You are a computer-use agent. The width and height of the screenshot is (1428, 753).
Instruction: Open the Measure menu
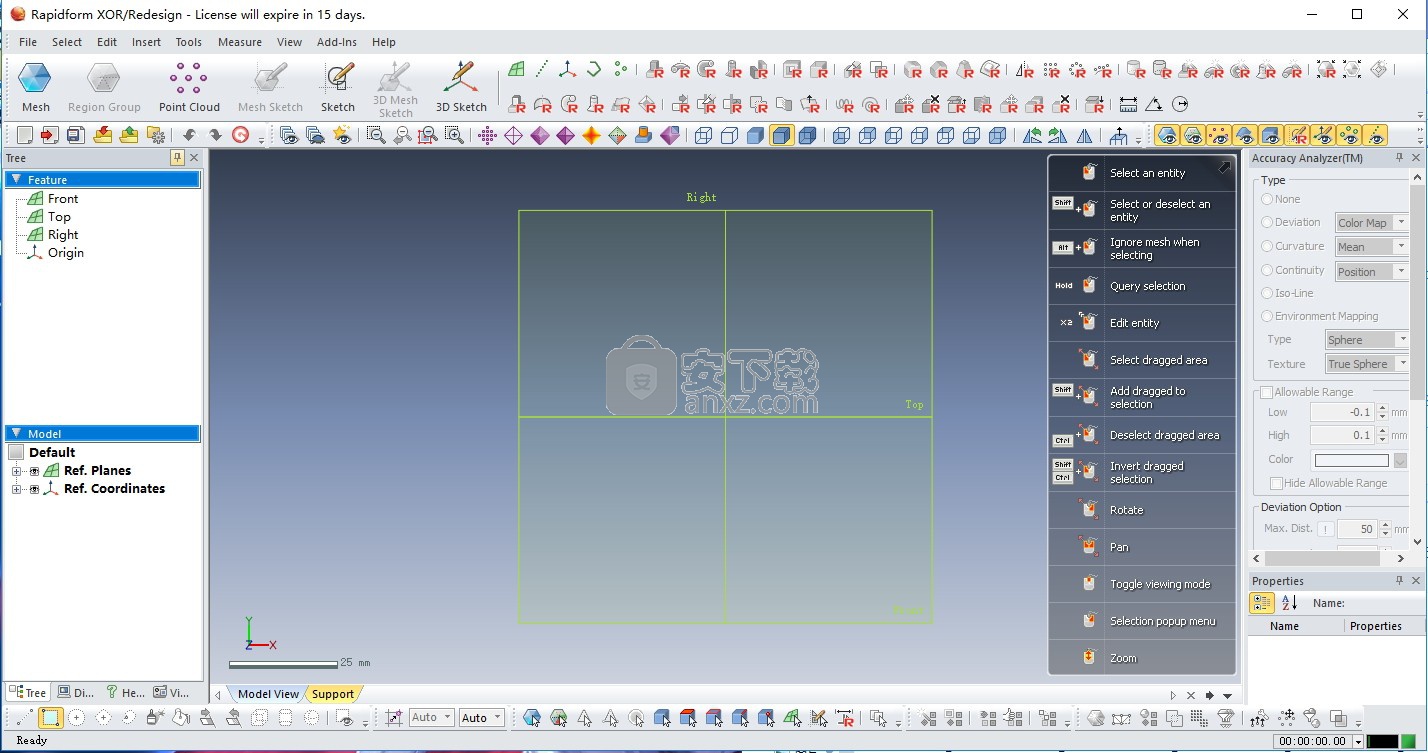tap(240, 42)
